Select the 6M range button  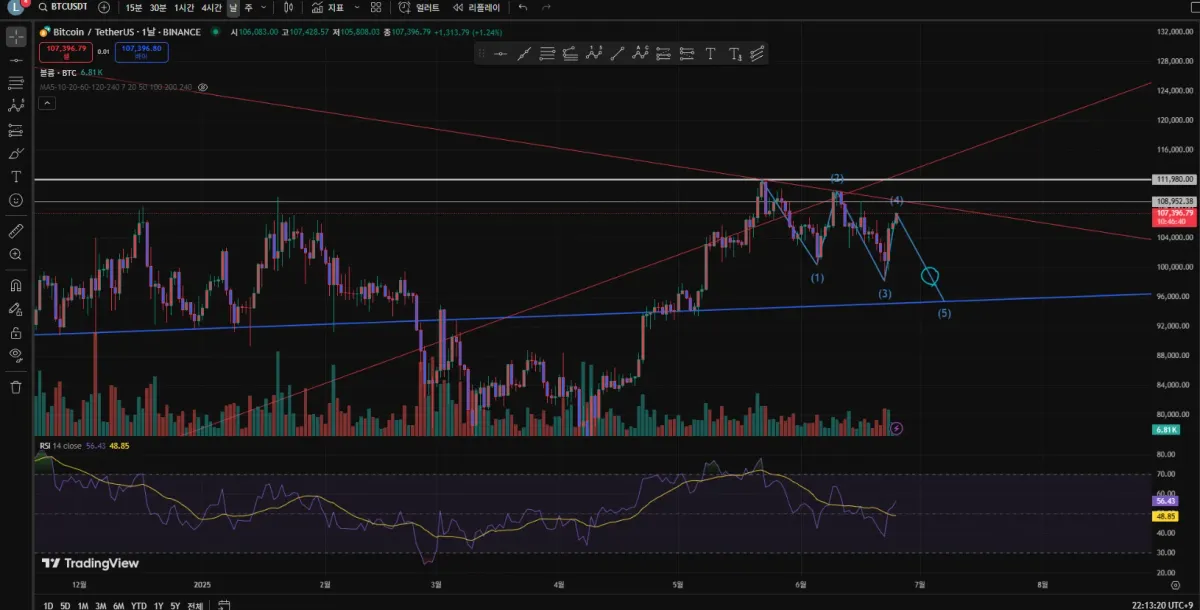pos(118,604)
